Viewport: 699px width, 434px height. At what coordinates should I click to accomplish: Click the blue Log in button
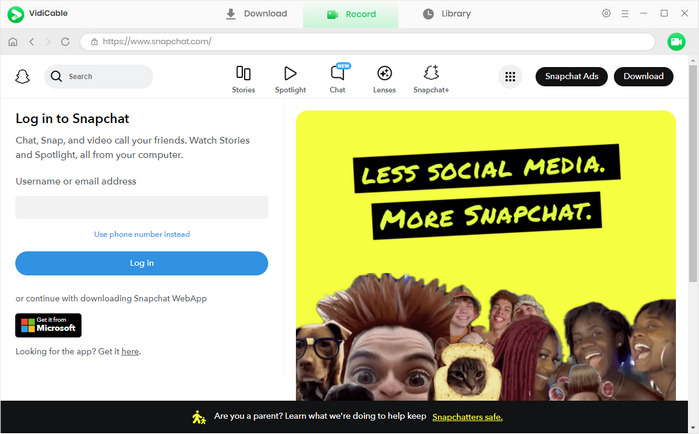click(142, 263)
